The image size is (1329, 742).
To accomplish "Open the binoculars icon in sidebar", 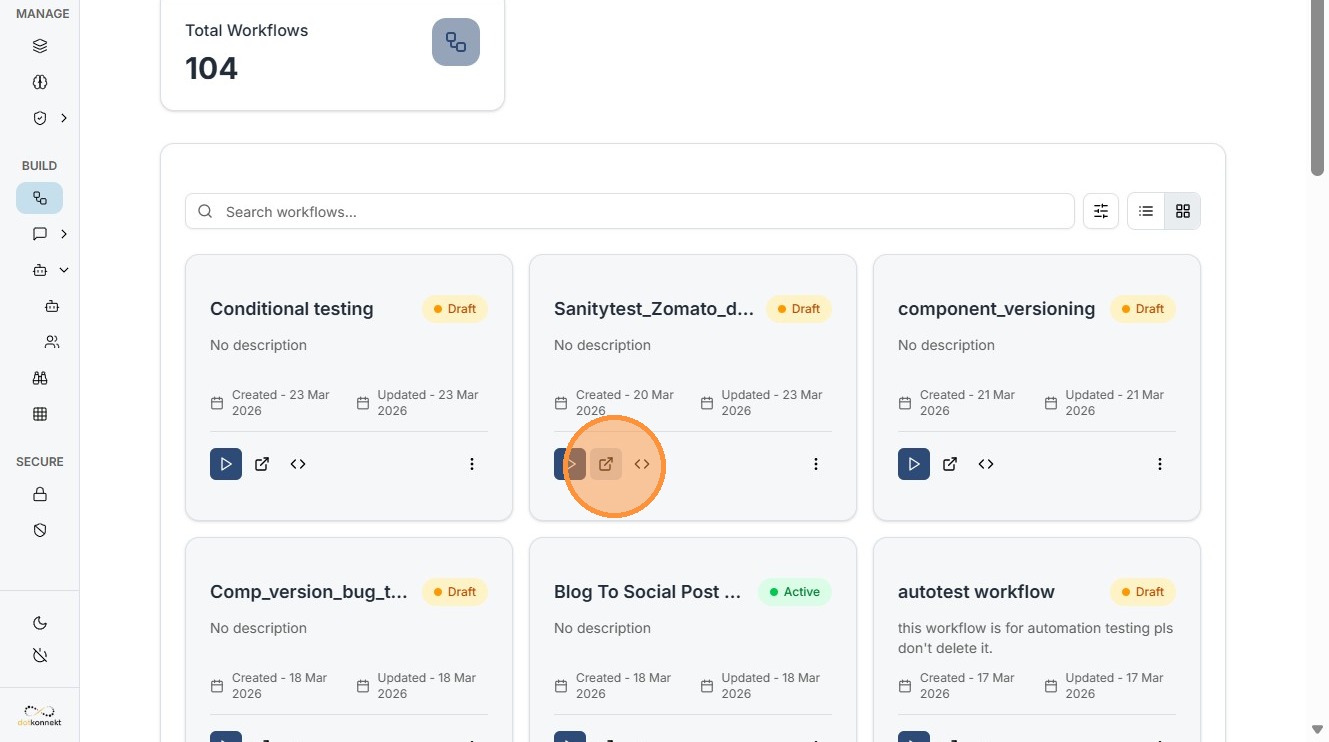I will (x=40, y=378).
